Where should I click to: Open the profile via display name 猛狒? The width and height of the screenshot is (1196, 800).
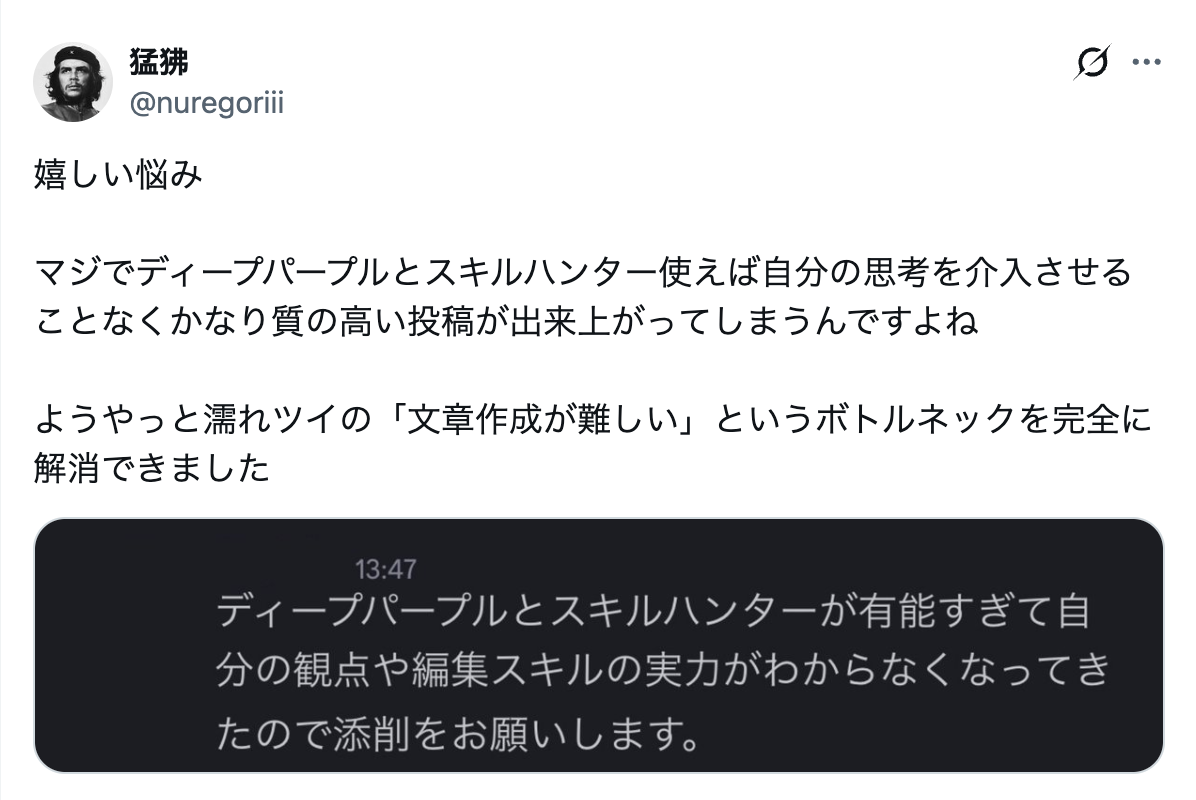159,62
